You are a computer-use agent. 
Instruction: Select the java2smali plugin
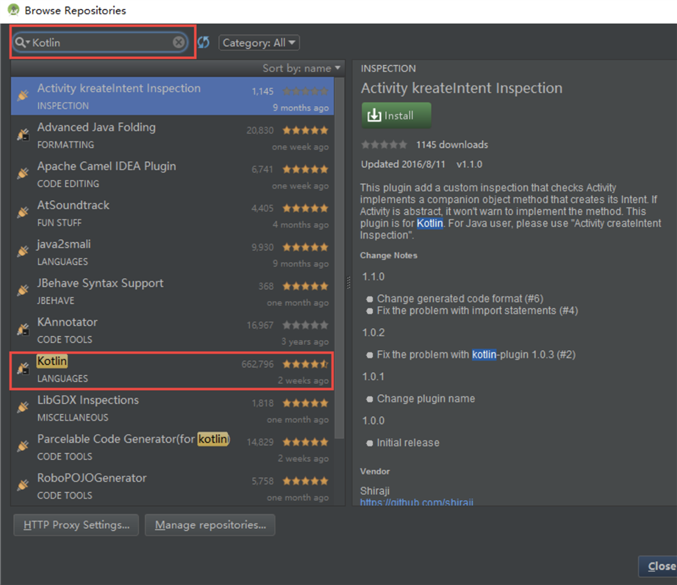coord(172,252)
